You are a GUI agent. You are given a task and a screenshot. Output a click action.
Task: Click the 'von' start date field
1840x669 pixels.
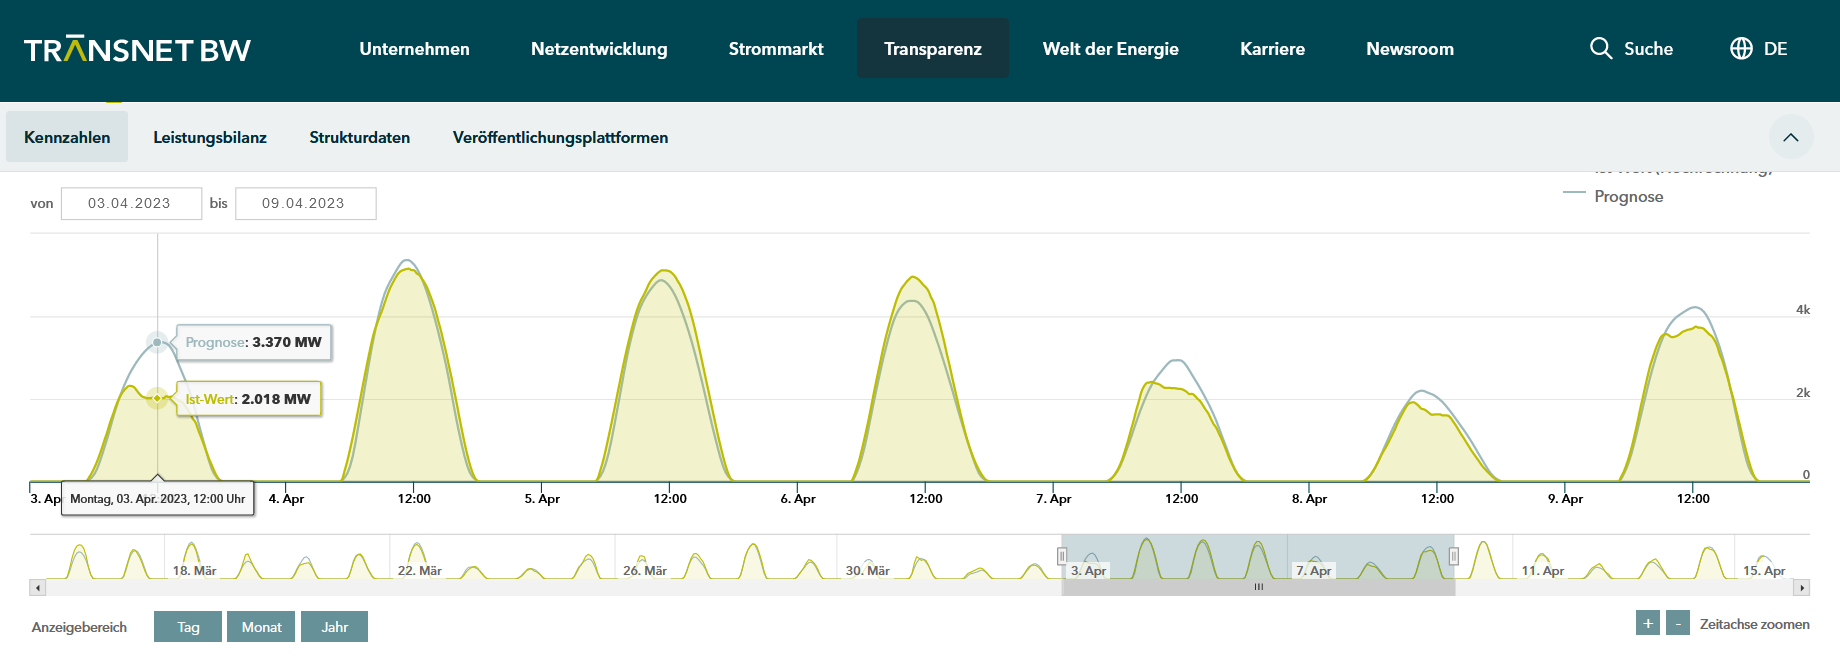pos(131,203)
